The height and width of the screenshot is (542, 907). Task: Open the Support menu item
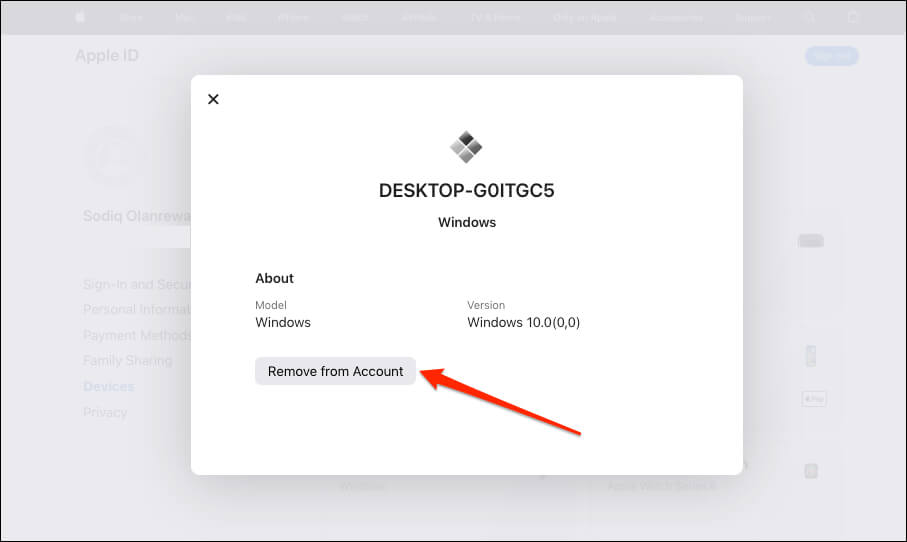pos(753,18)
